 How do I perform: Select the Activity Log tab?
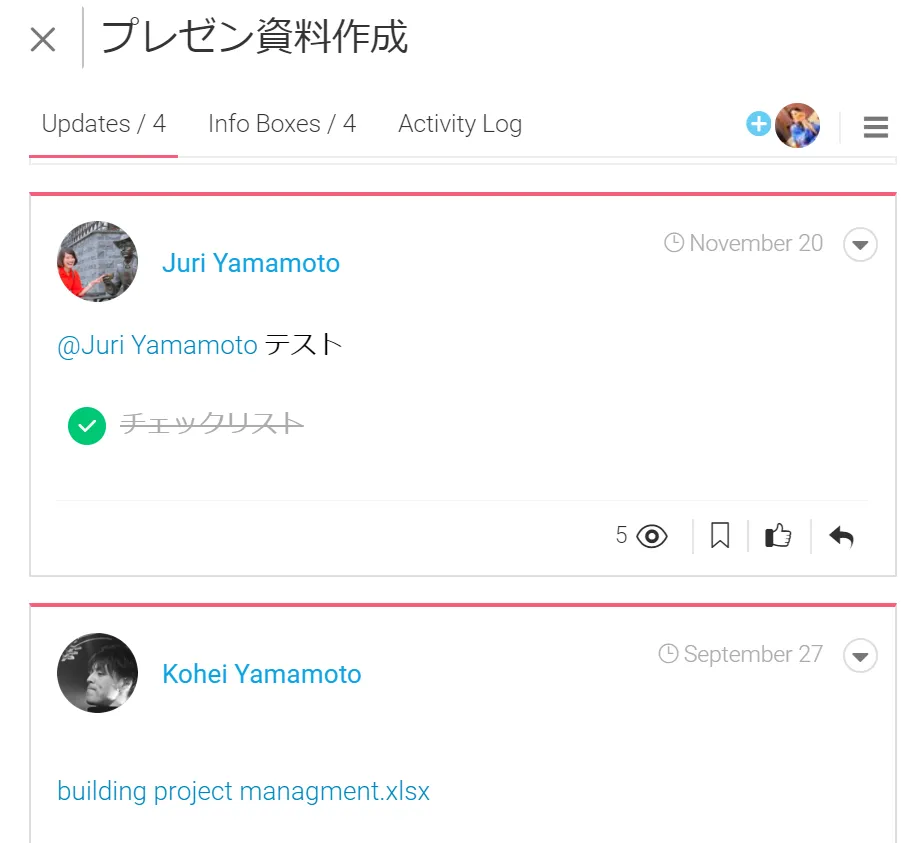pos(460,124)
